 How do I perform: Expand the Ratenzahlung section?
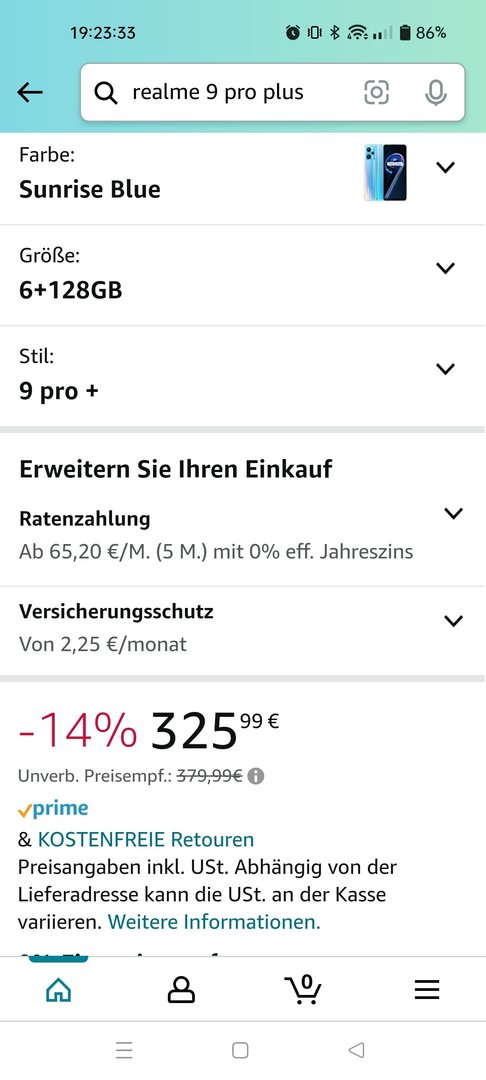click(243, 534)
